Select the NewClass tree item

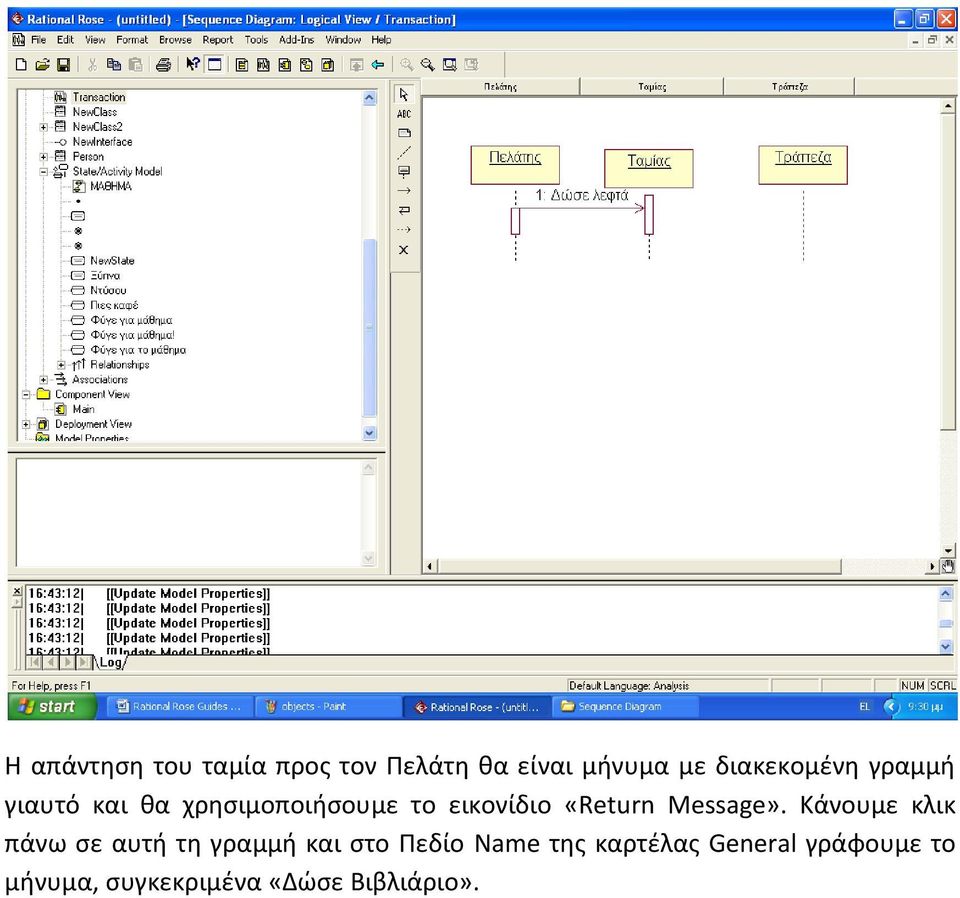94,112
